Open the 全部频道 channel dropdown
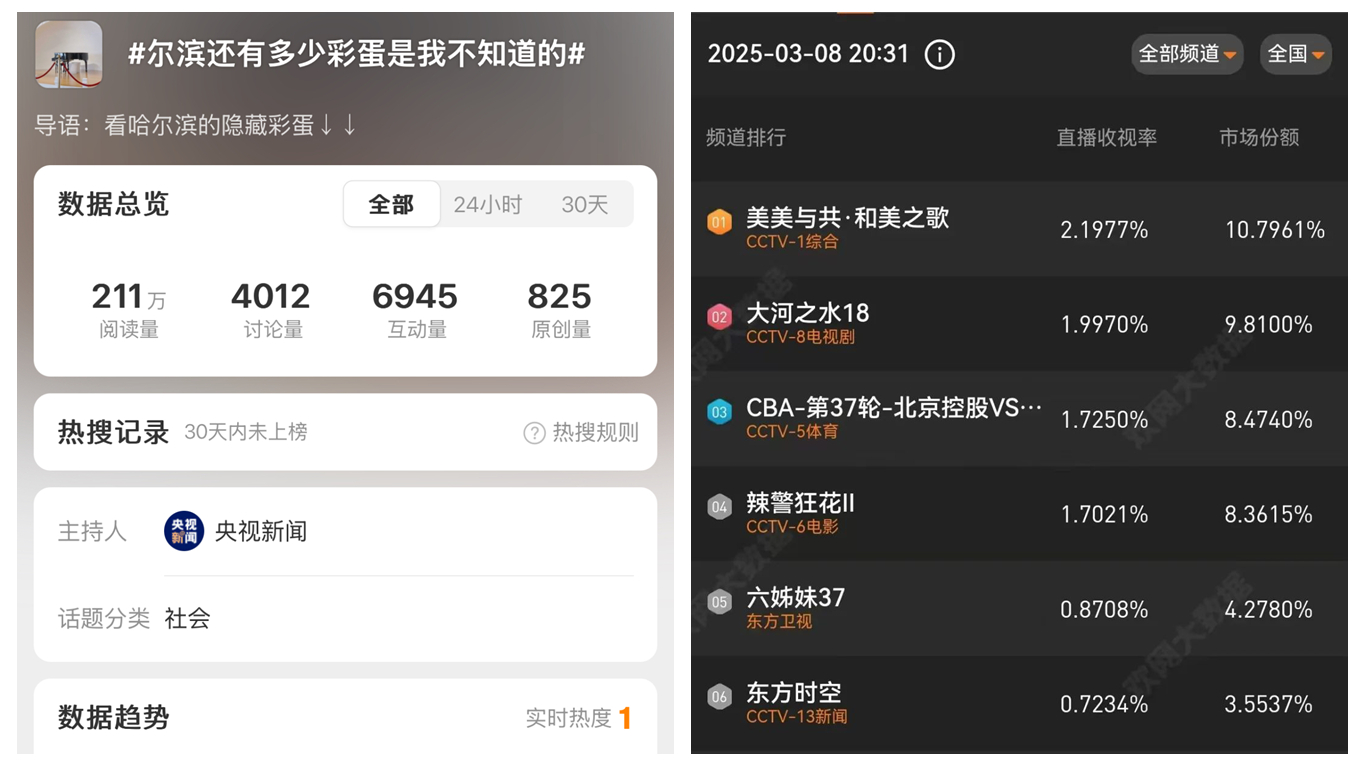The image size is (1366, 768). 1187,54
